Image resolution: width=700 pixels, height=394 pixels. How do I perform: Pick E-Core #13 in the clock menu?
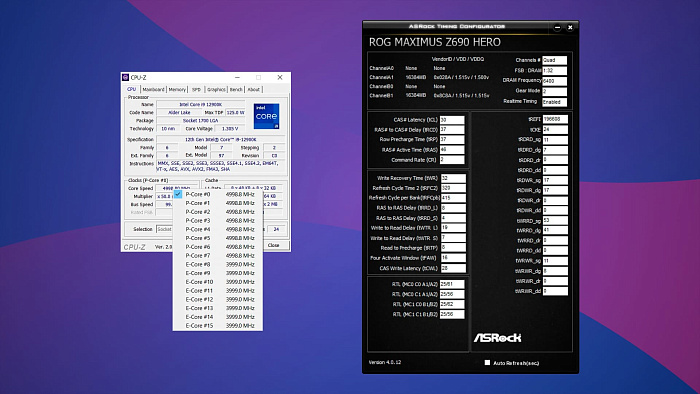(x=218, y=308)
